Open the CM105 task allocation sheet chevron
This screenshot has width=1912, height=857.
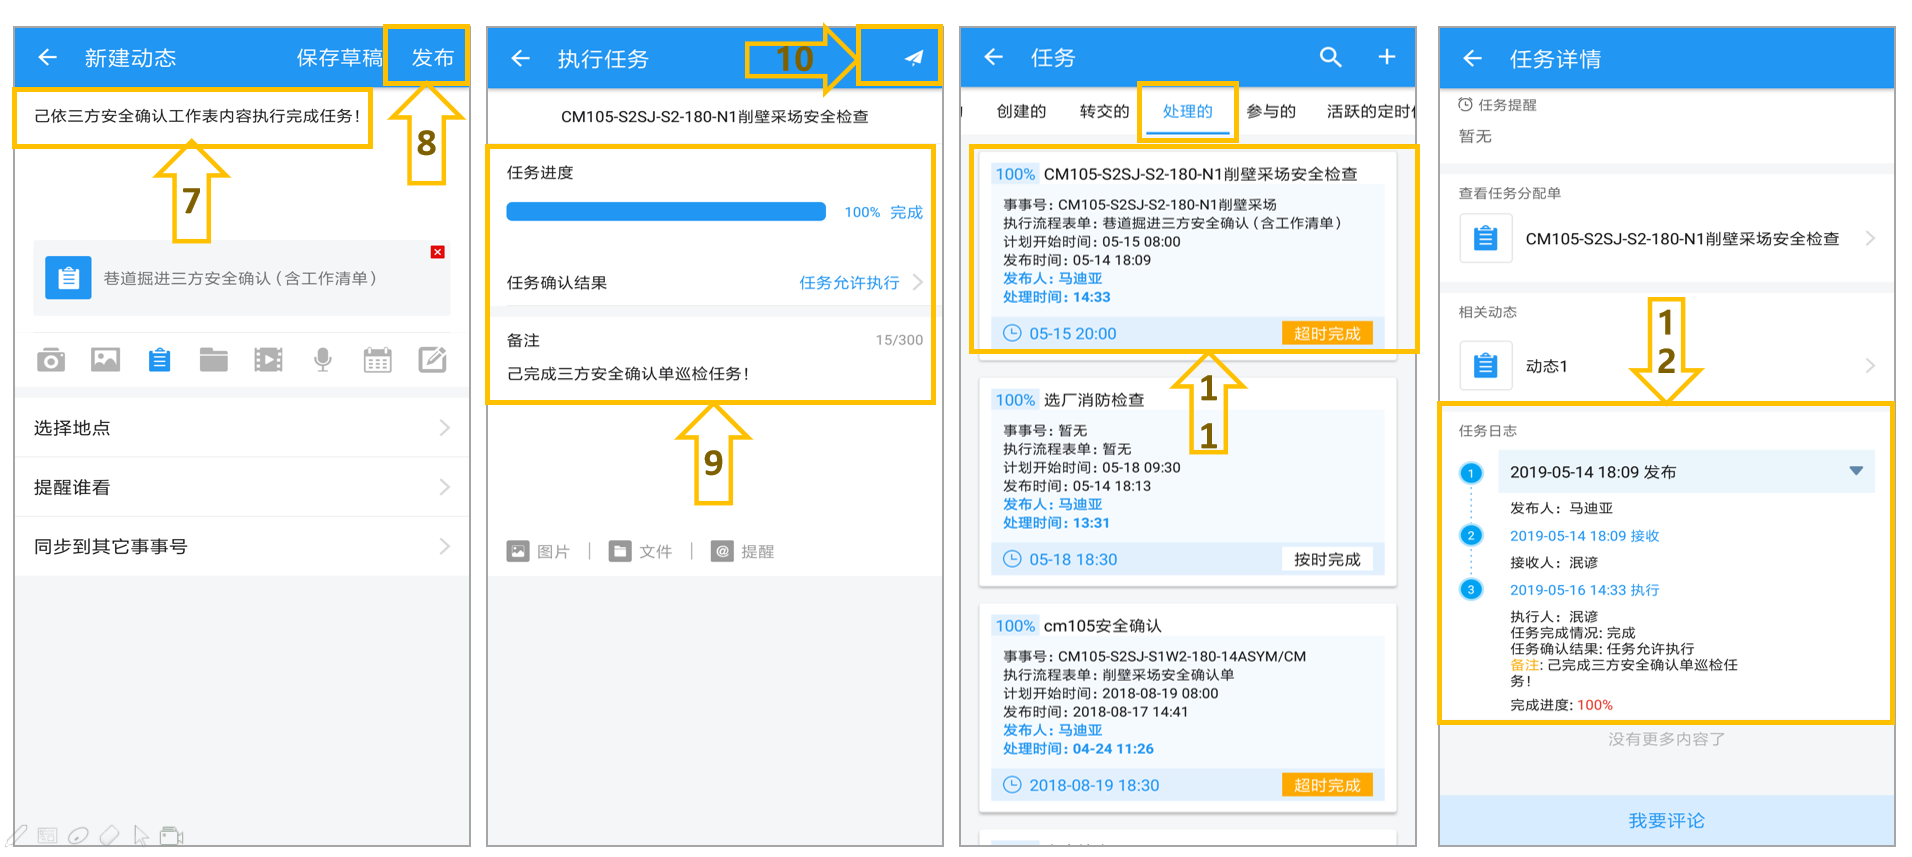pyautogui.click(x=1869, y=239)
